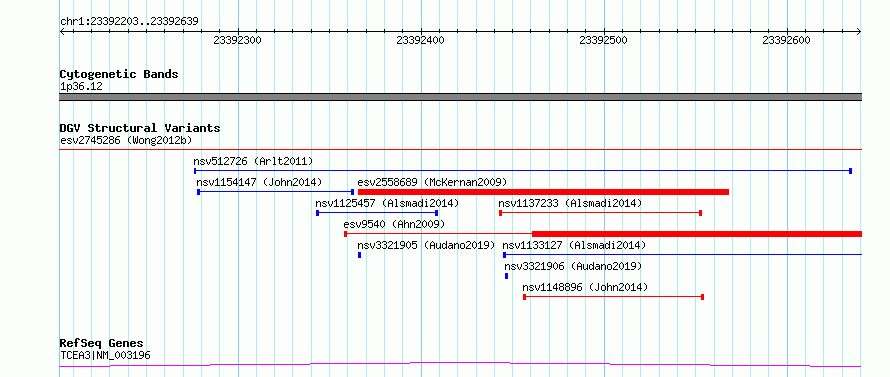Click the DGV Structural Variants track title
This screenshot has width=890, height=377.
(140, 128)
